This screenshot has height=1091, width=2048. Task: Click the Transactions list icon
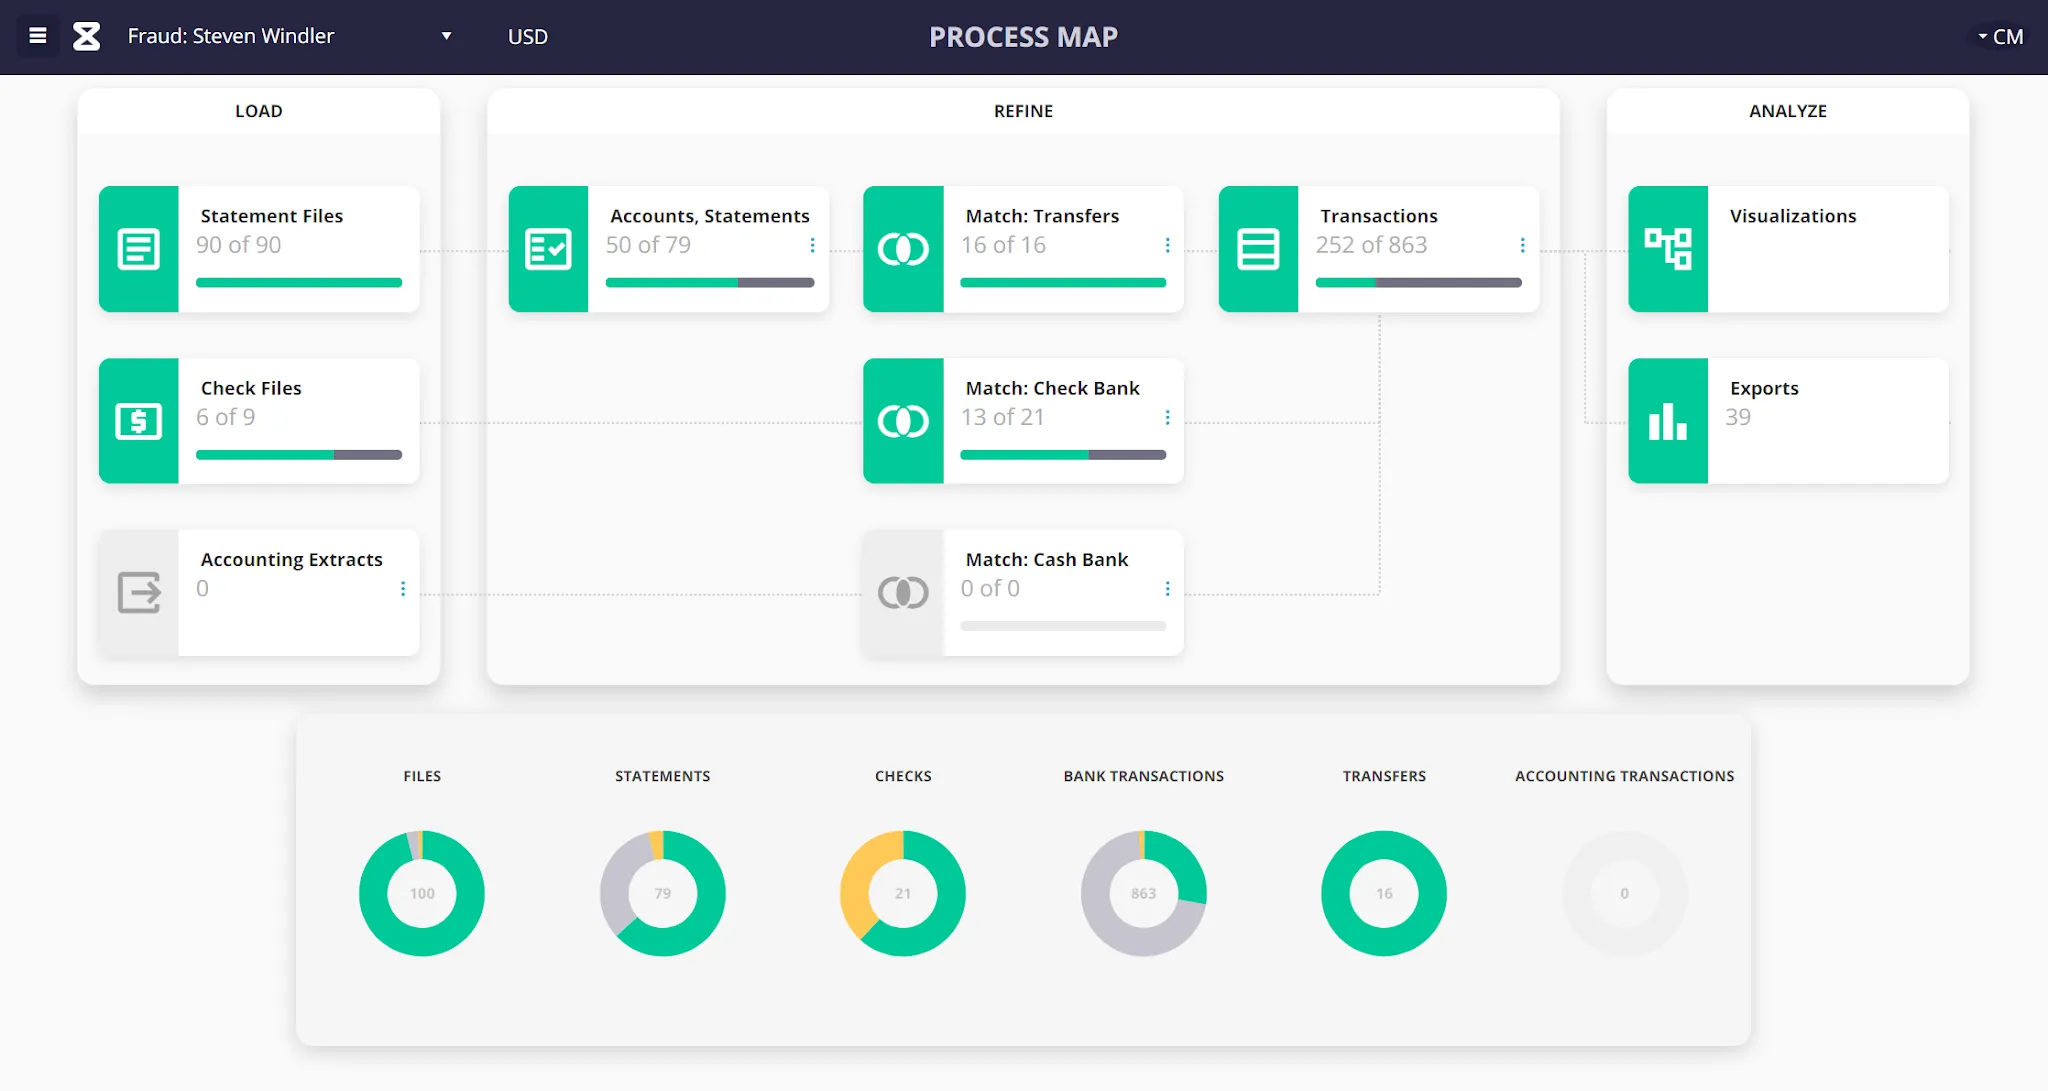click(x=1259, y=249)
